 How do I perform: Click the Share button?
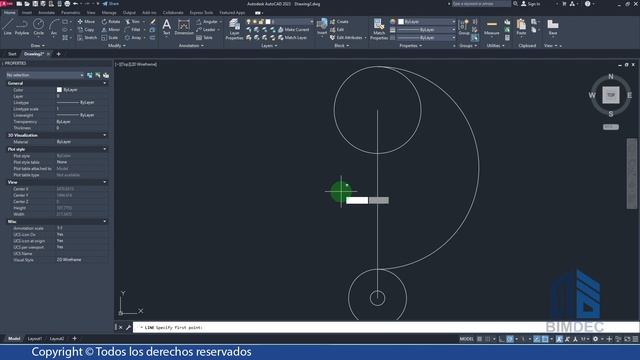pos(111,4)
